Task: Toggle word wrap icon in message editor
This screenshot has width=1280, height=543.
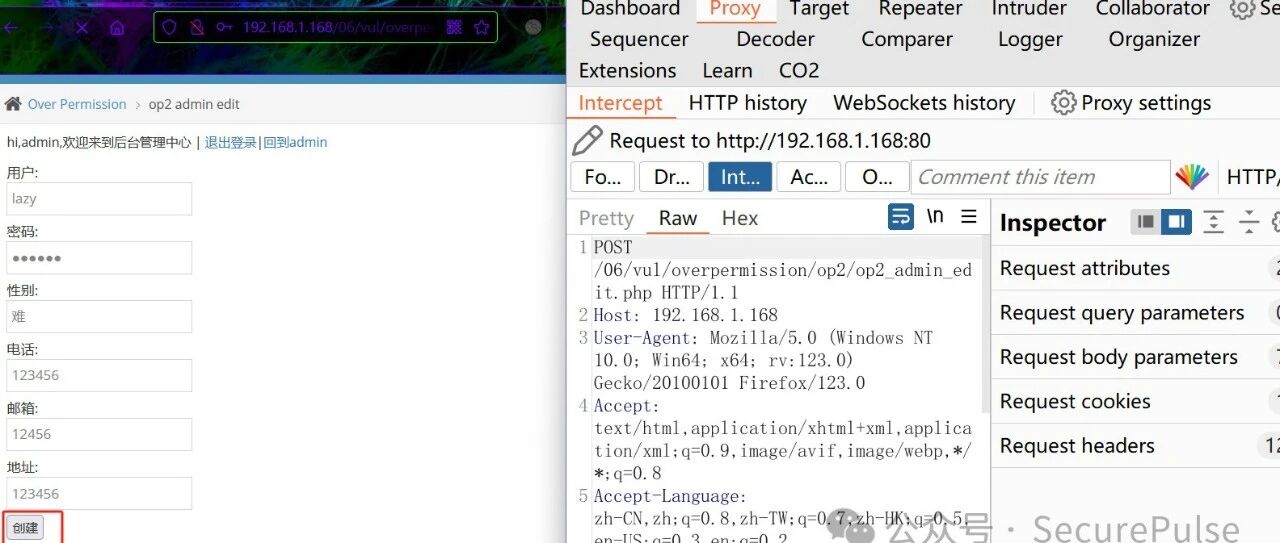Action: (x=901, y=216)
